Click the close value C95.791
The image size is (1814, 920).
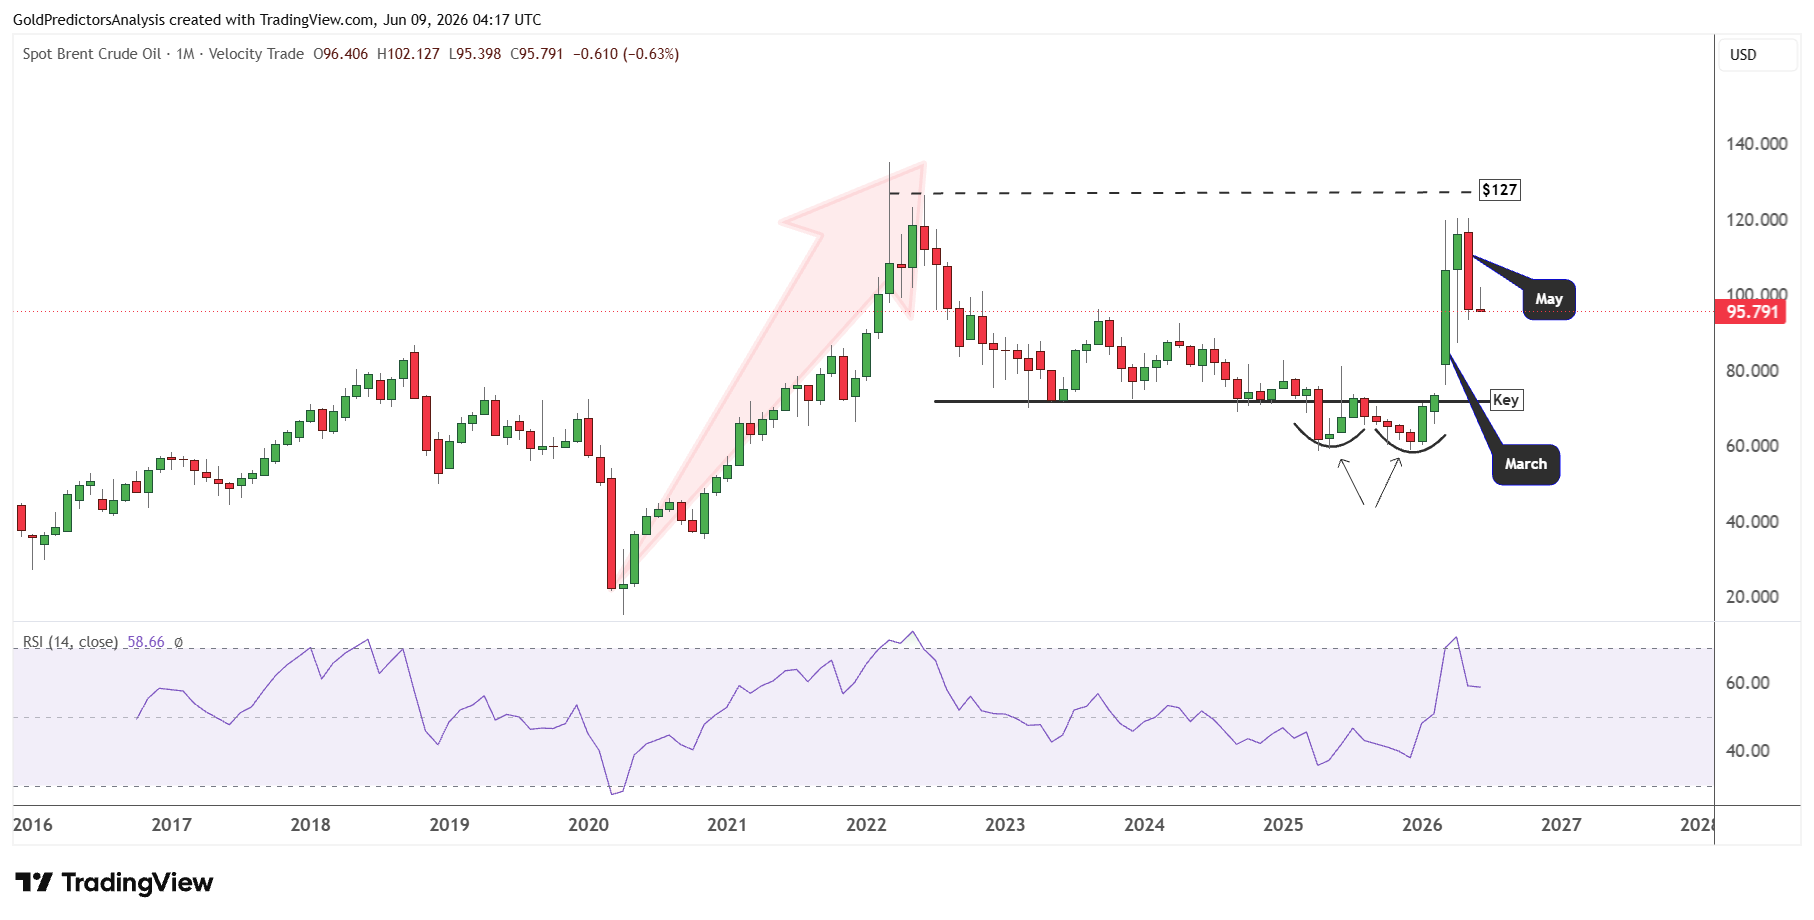point(537,54)
